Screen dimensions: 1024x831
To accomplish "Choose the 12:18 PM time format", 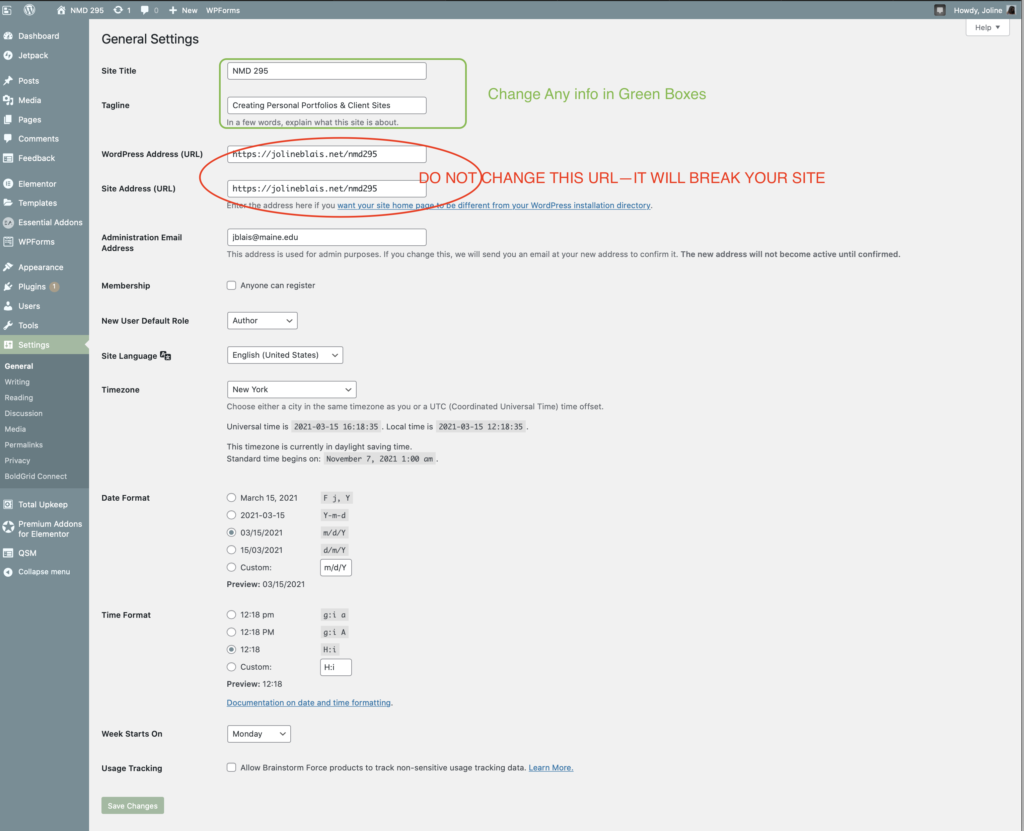I will [x=232, y=632].
